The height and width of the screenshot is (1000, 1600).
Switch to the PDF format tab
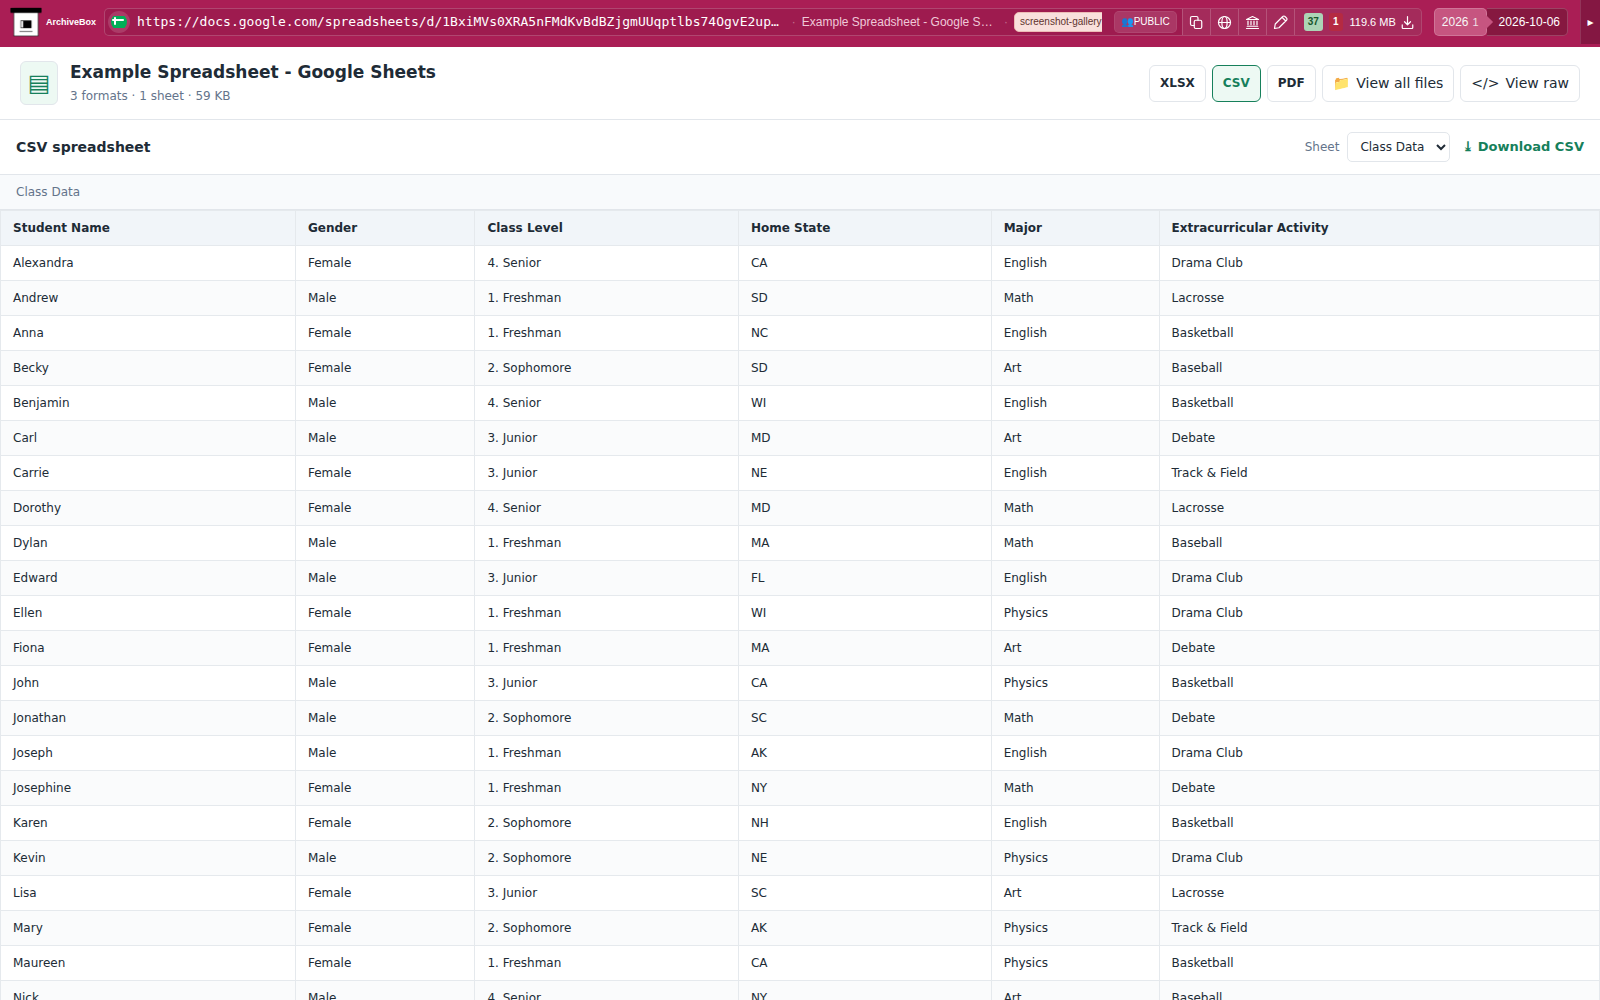pos(1291,83)
